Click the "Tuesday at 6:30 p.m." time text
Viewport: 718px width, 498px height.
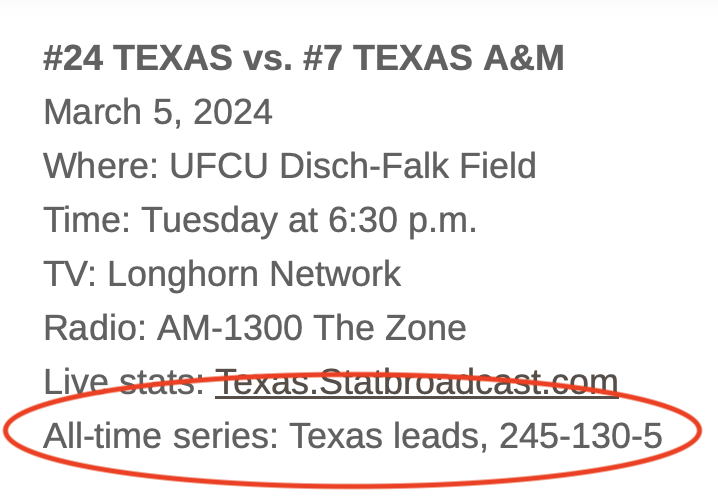[309, 220]
